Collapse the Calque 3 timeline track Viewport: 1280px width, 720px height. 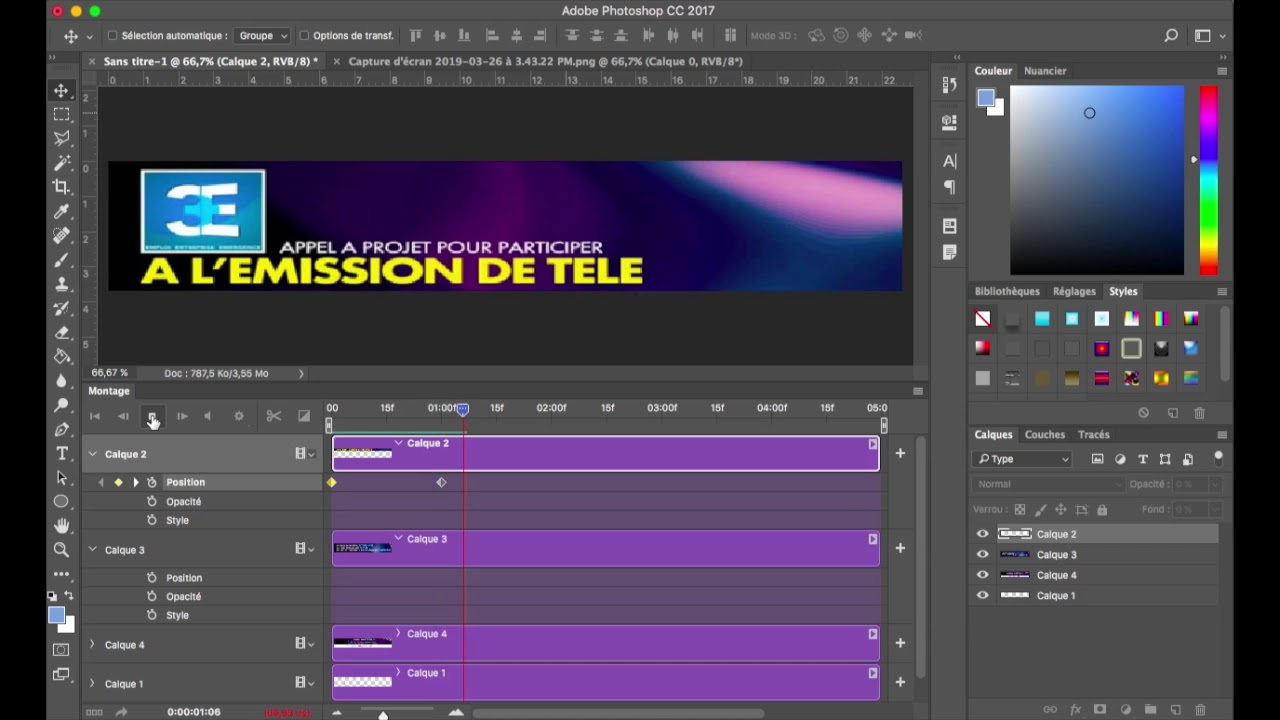pyautogui.click(x=92, y=549)
